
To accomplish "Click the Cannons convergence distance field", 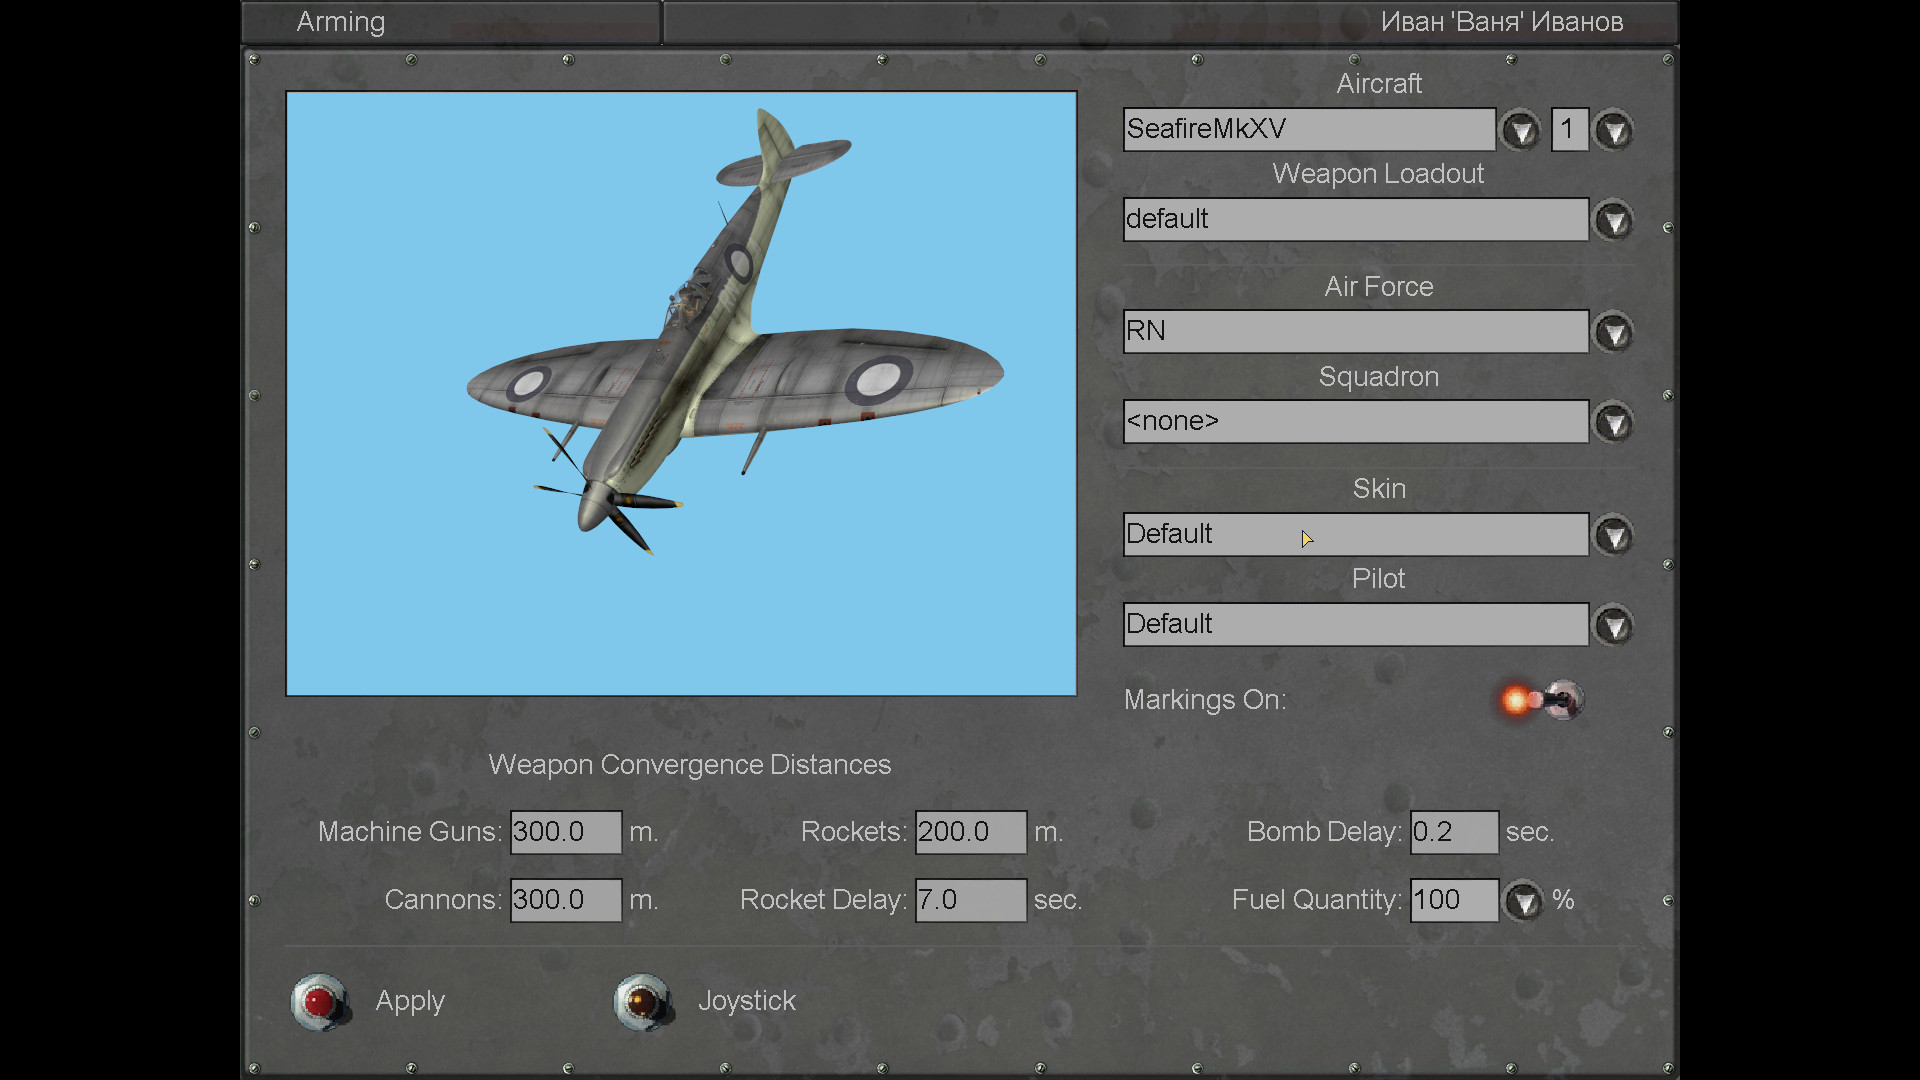I will [x=566, y=900].
